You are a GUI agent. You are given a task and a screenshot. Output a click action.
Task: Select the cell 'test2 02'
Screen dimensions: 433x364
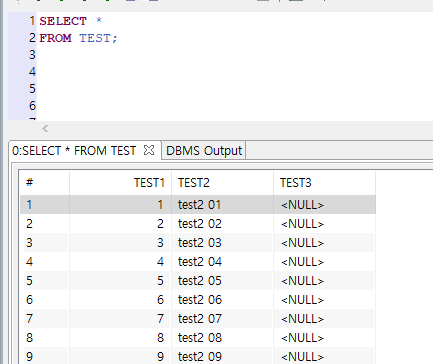tap(223, 224)
